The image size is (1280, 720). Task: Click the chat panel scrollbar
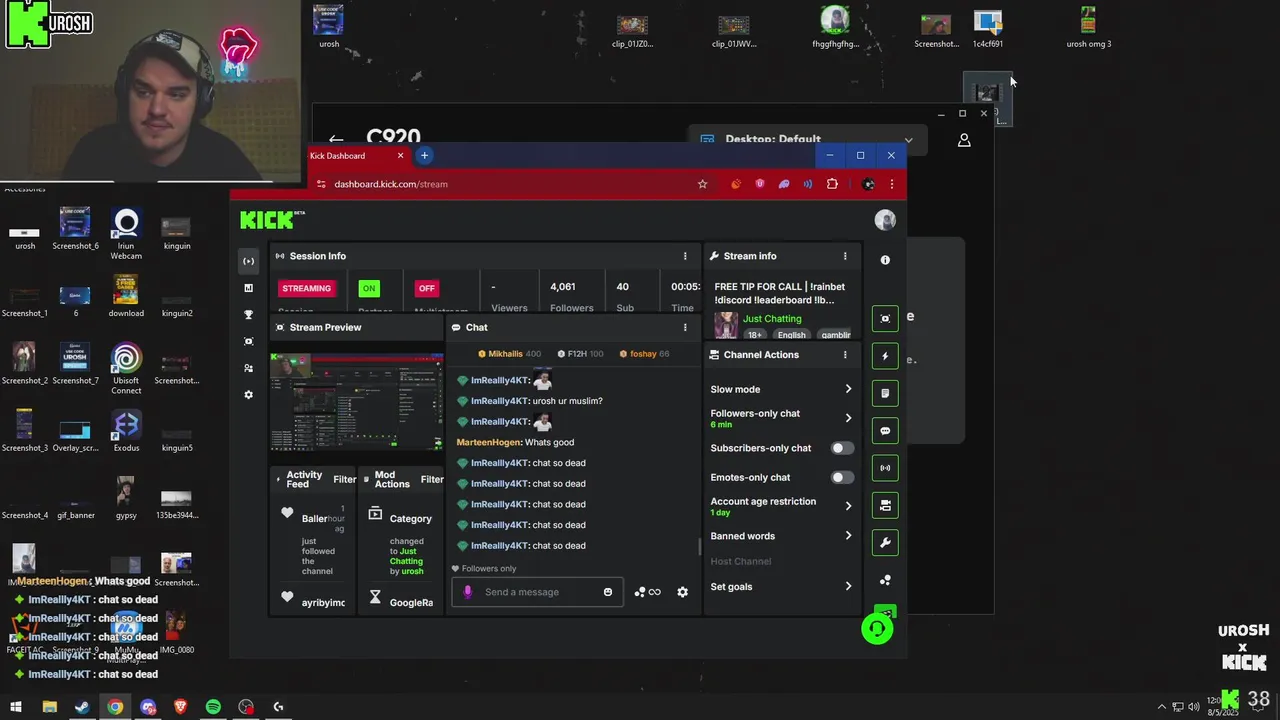coord(699,546)
